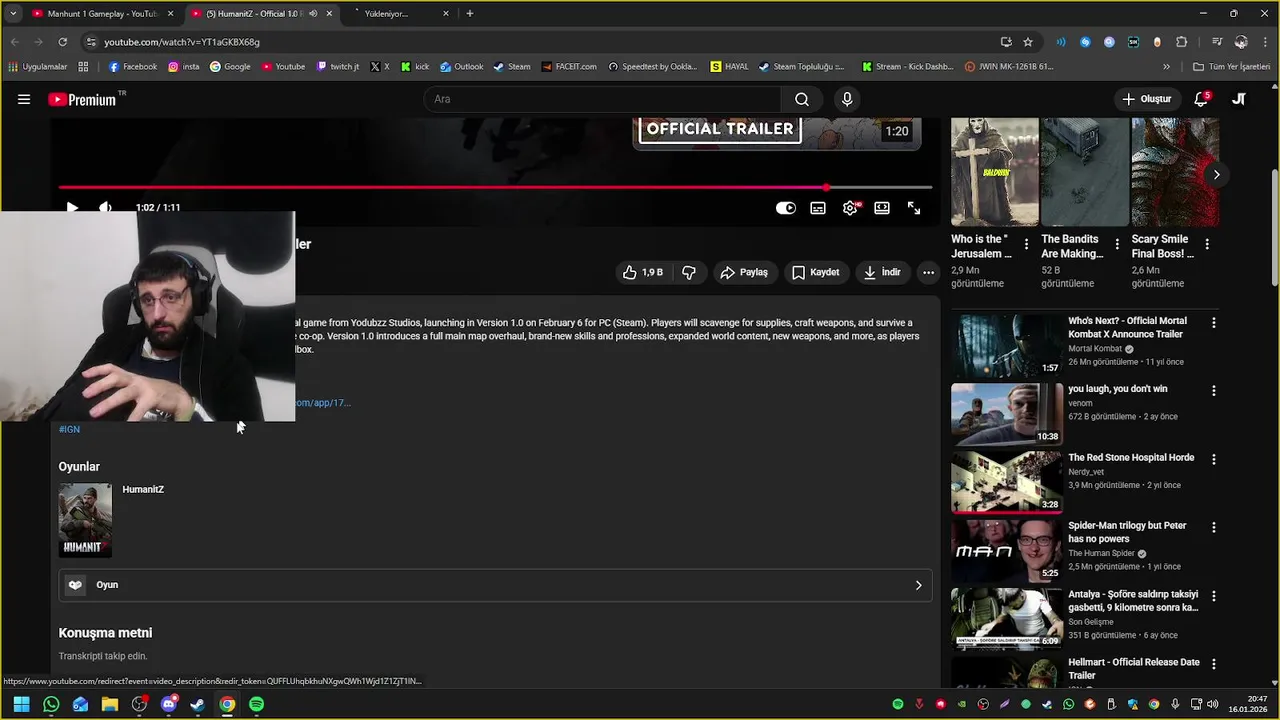1280x720 pixels.
Task: Open File Explorer from the taskbar
Action: coord(110,704)
